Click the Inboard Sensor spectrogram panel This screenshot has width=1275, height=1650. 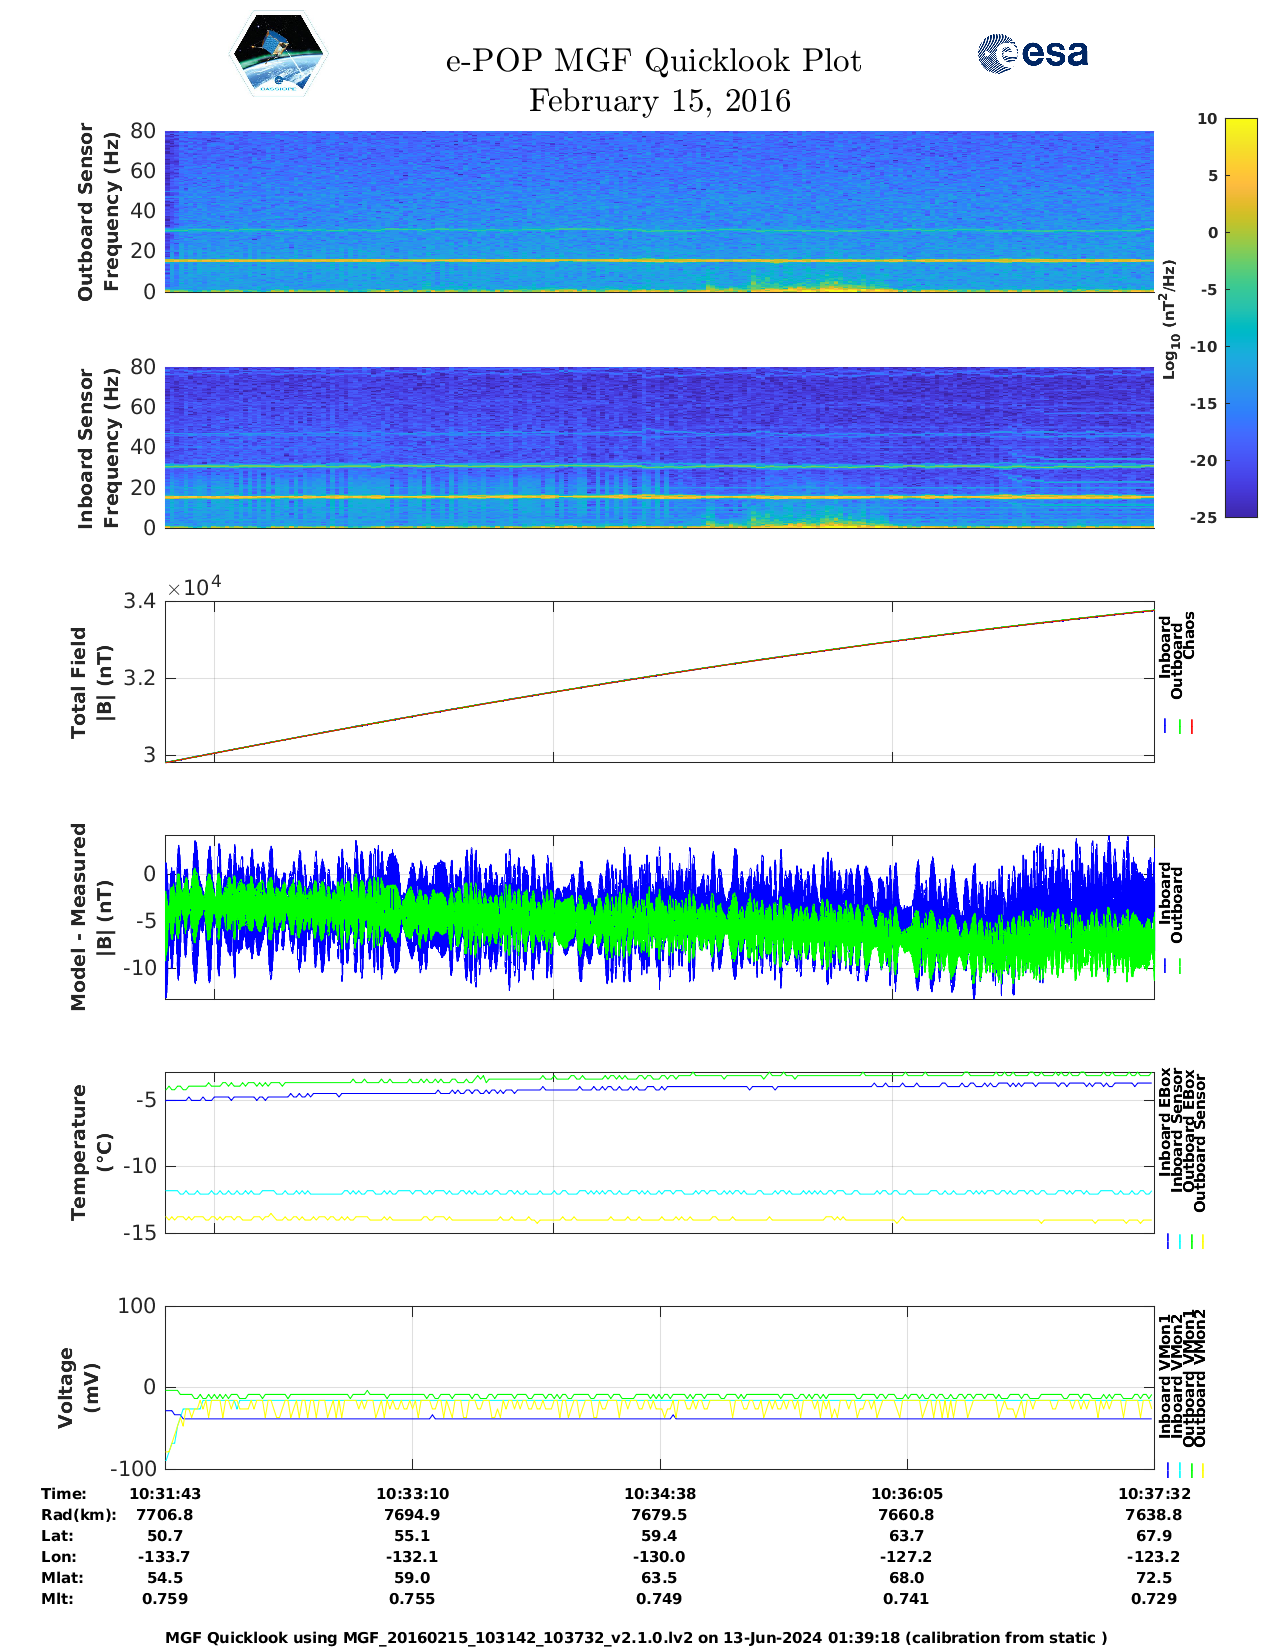click(x=659, y=447)
